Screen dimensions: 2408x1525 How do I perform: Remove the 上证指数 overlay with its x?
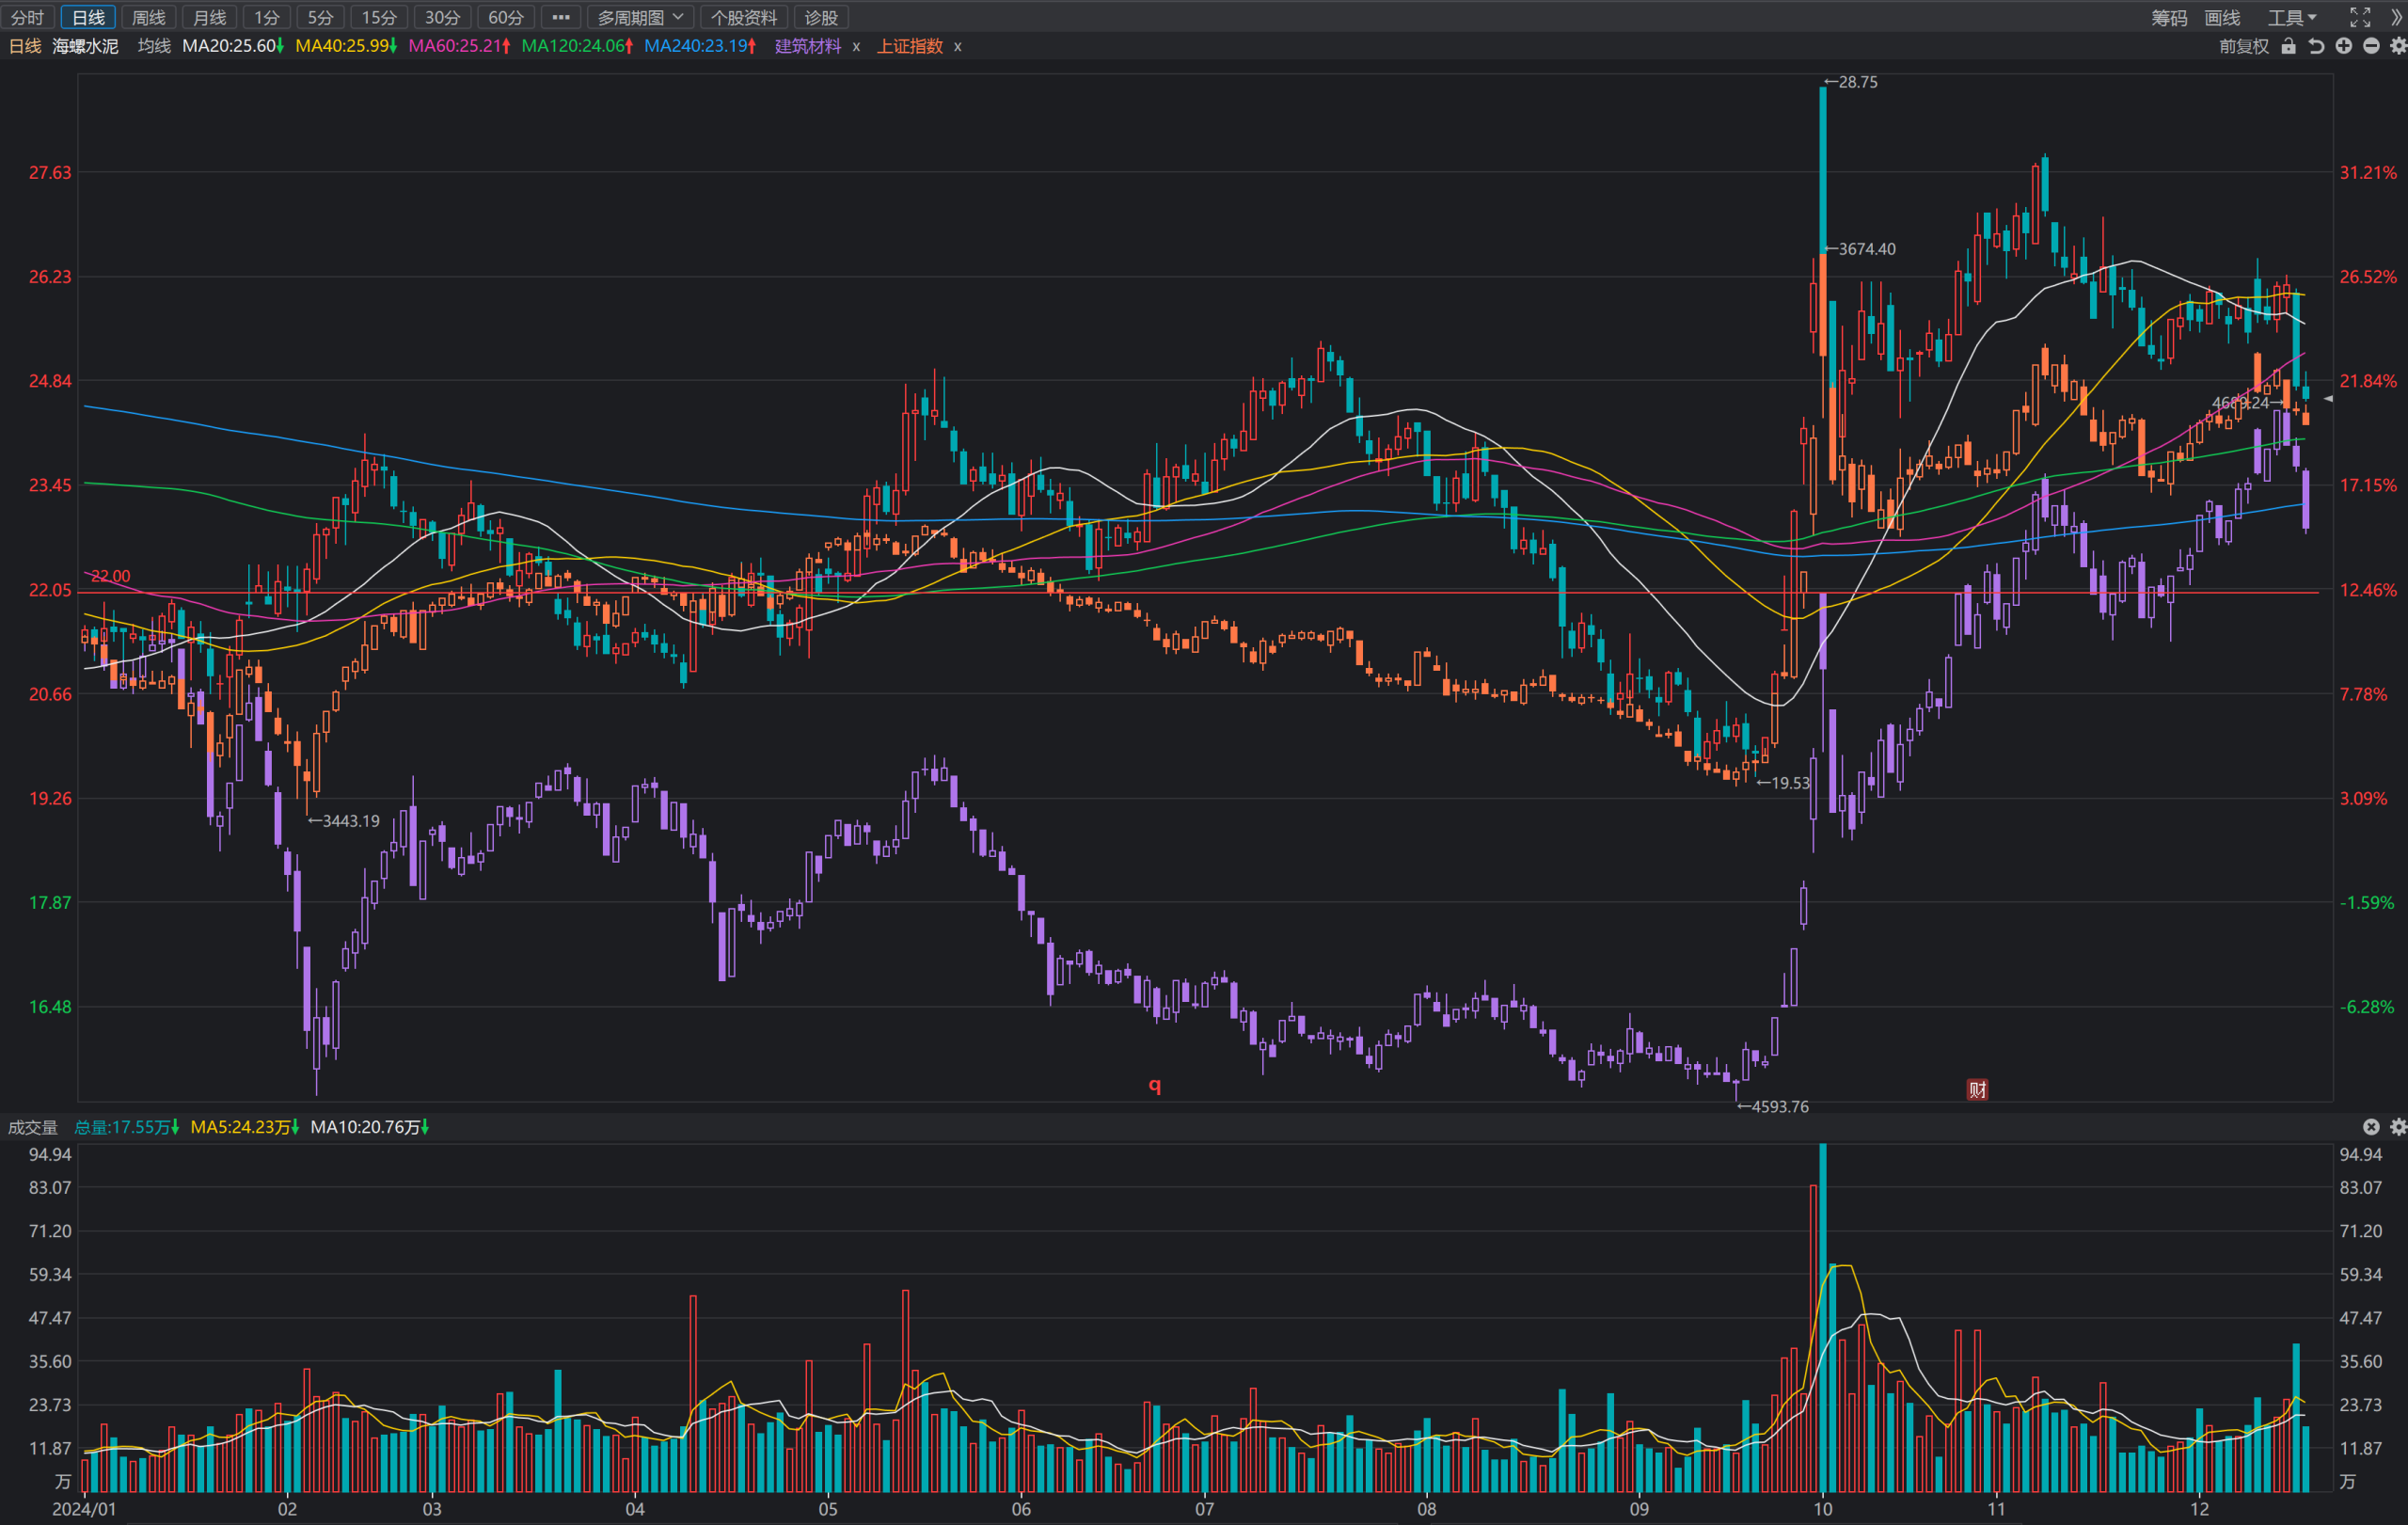[x=957, y=46]
